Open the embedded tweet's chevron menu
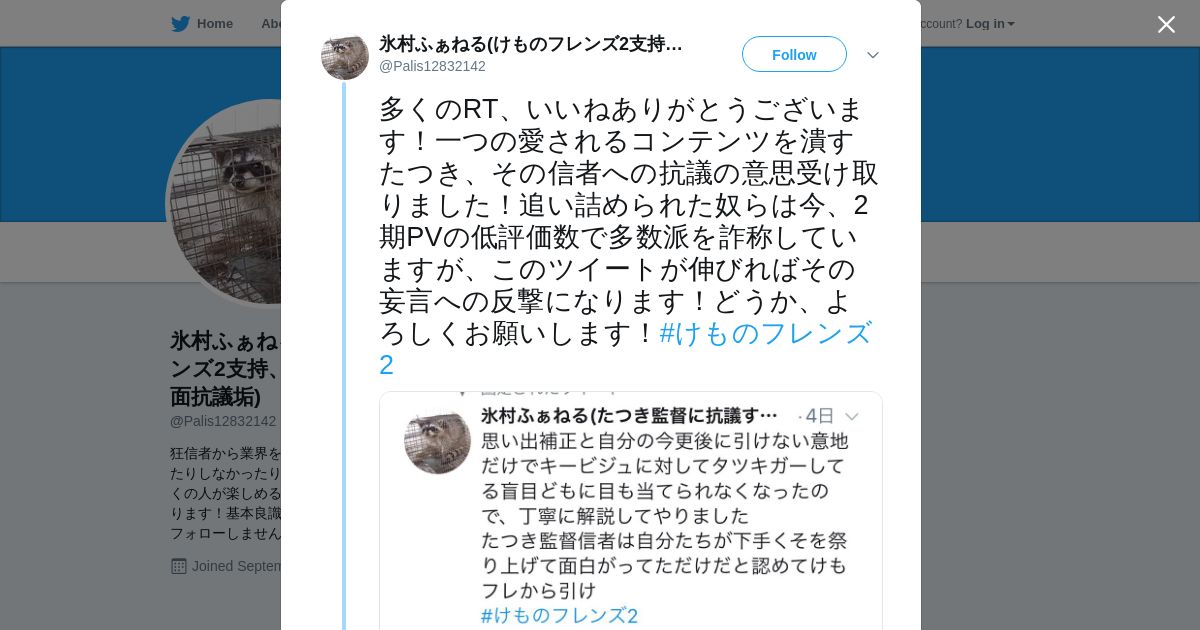 pyautogui.click(x=852, y=416)
